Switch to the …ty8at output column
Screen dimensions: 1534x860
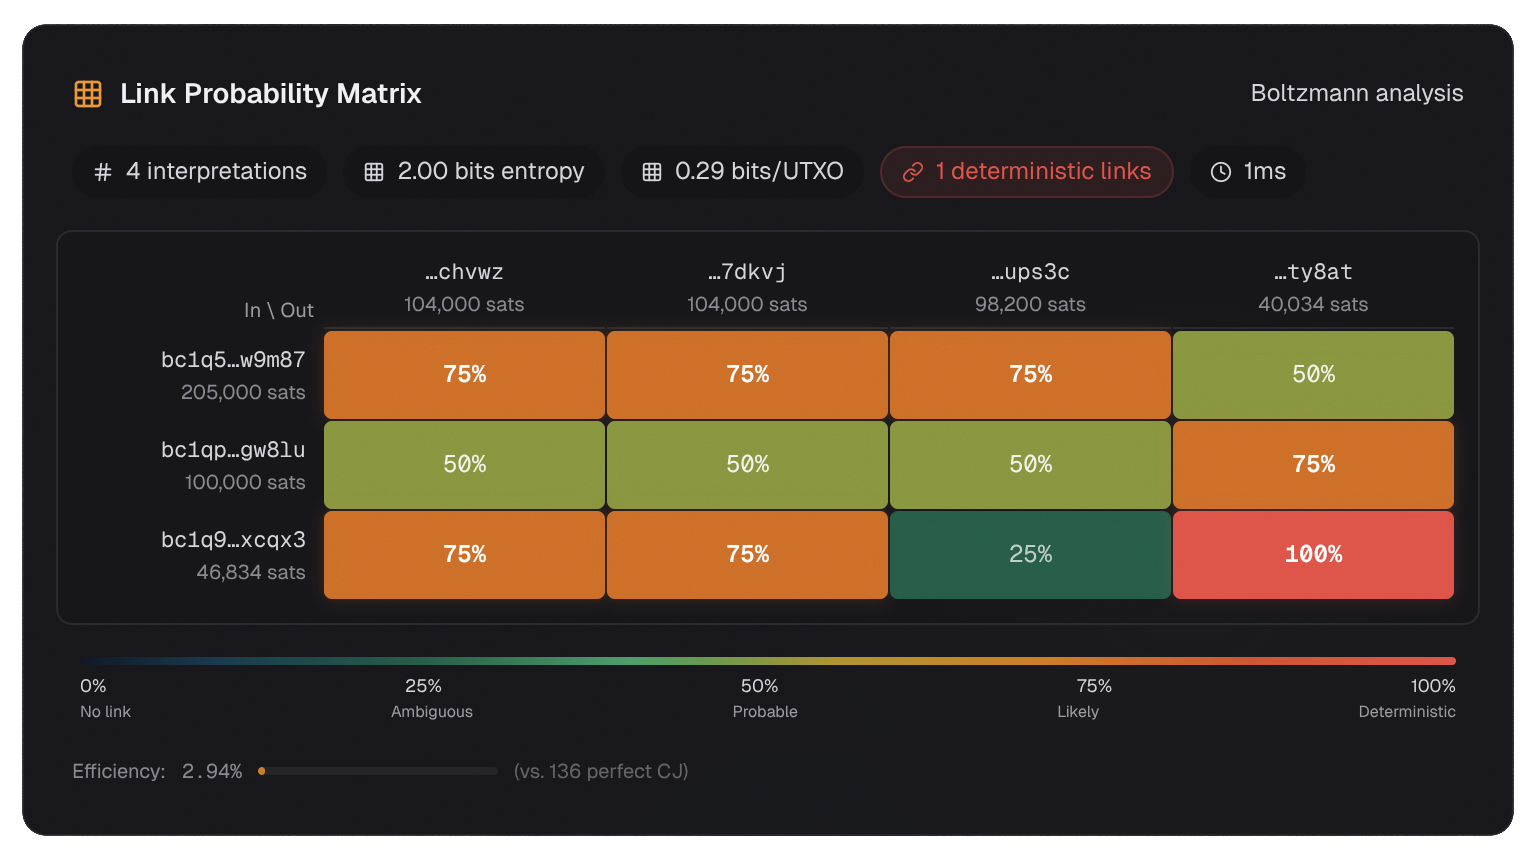[x=1313, y=271]
